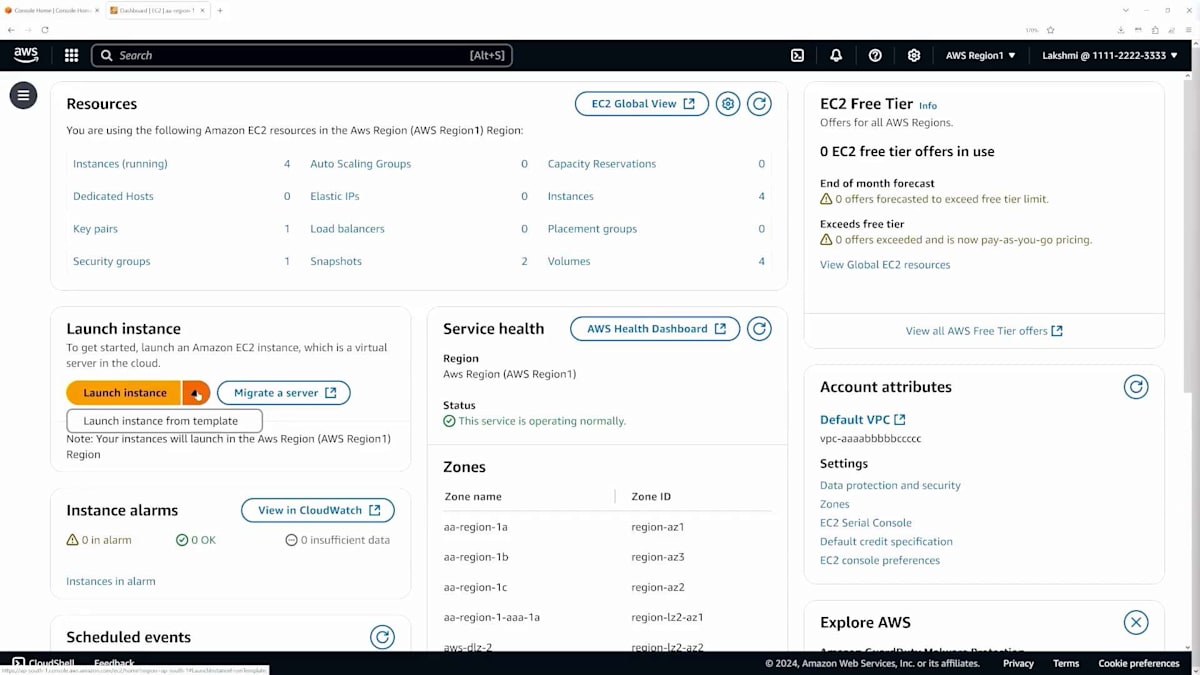The image size is (1200, 675).
Task: Go back in the browser
Action: [11, 30]
